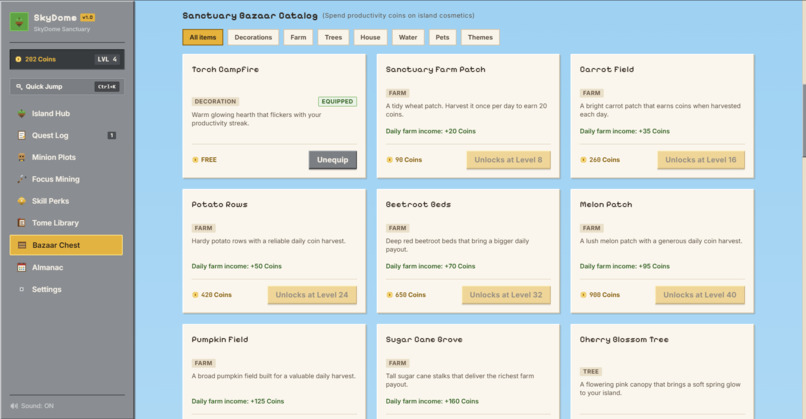The width and height of the screenshot is (806, 419).
Task: Click Unlocks at Level 8 button
Action: point(508,160)
